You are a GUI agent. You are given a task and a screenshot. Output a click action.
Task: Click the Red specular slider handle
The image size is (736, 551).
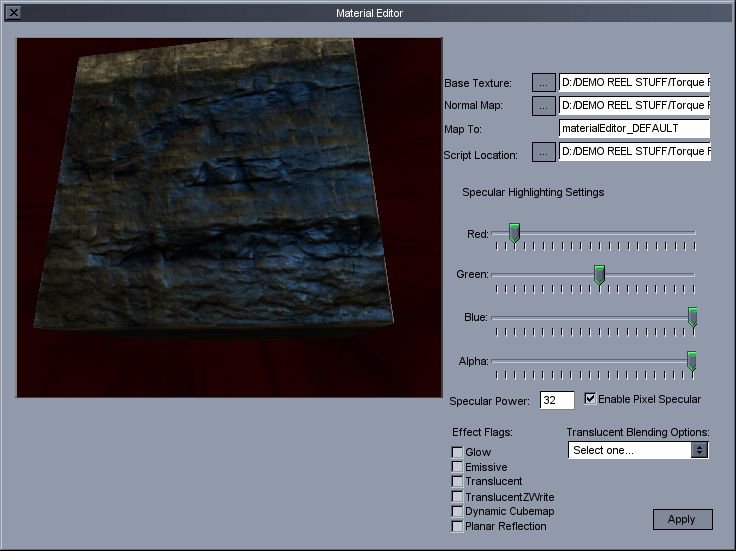point(514,233)
